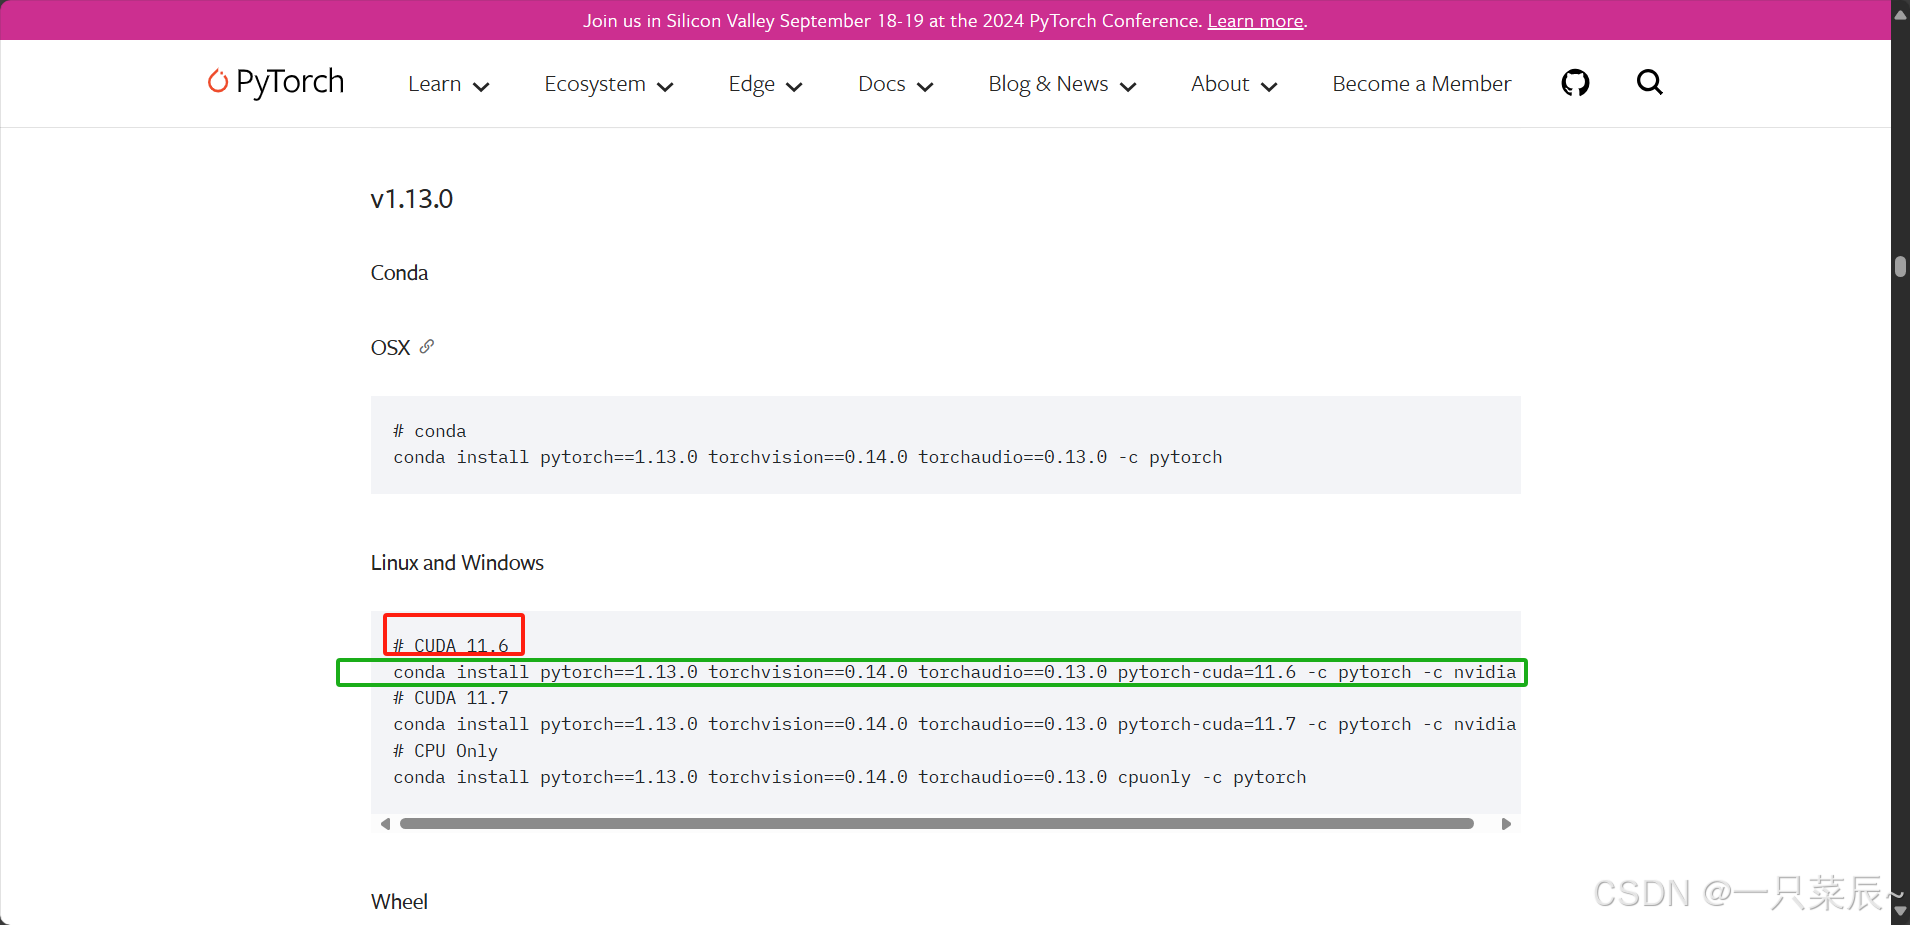Click the Linux and Windows heading
Image resolution: width=1910 pixels, height=925 pixels.
tap(457, 563)
